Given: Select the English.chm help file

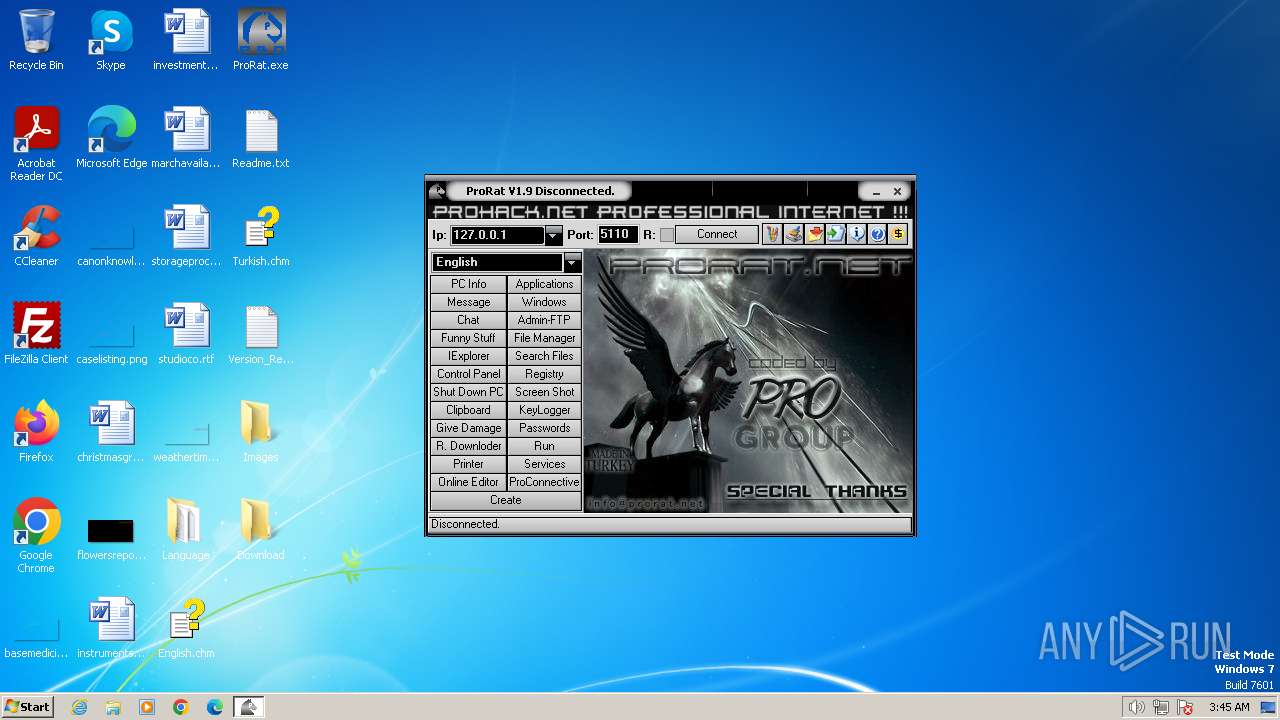Looking at the screenshot, I should click(x=186, y=628).
